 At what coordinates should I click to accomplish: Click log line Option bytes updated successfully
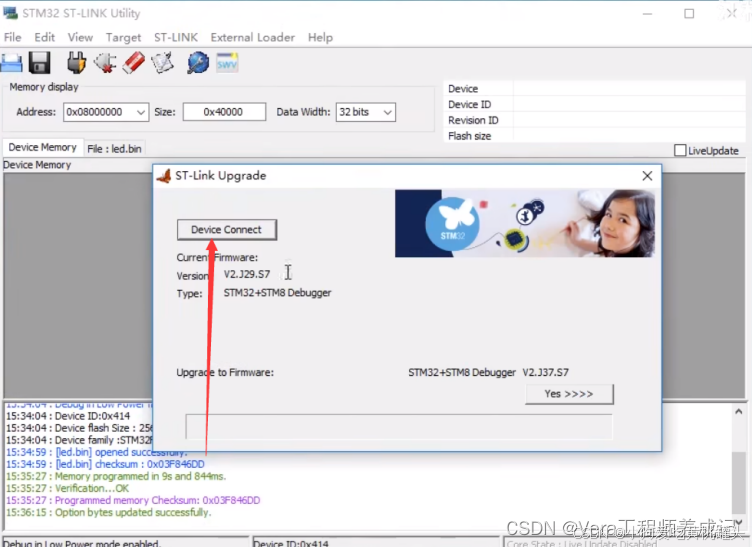point(109,512)
